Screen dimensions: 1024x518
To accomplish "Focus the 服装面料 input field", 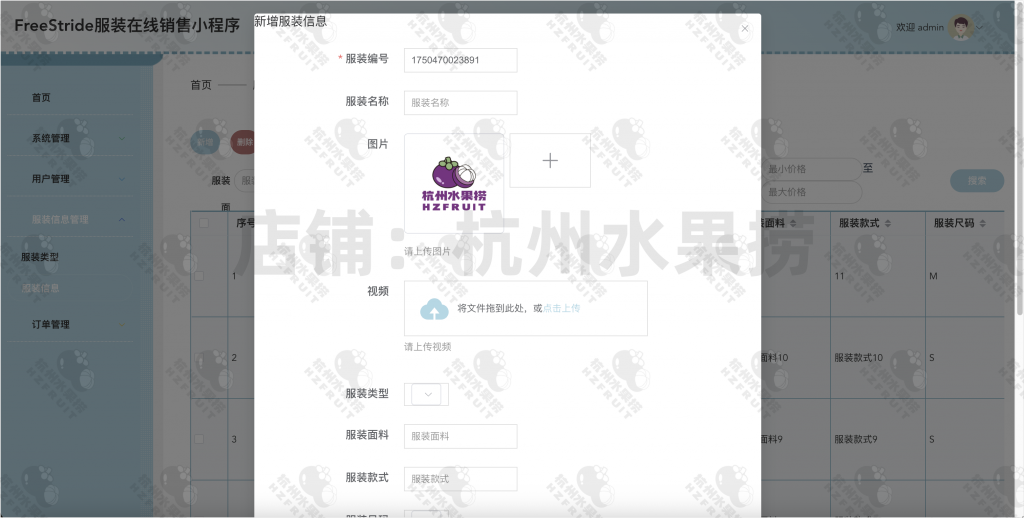I will coord(460,436).
